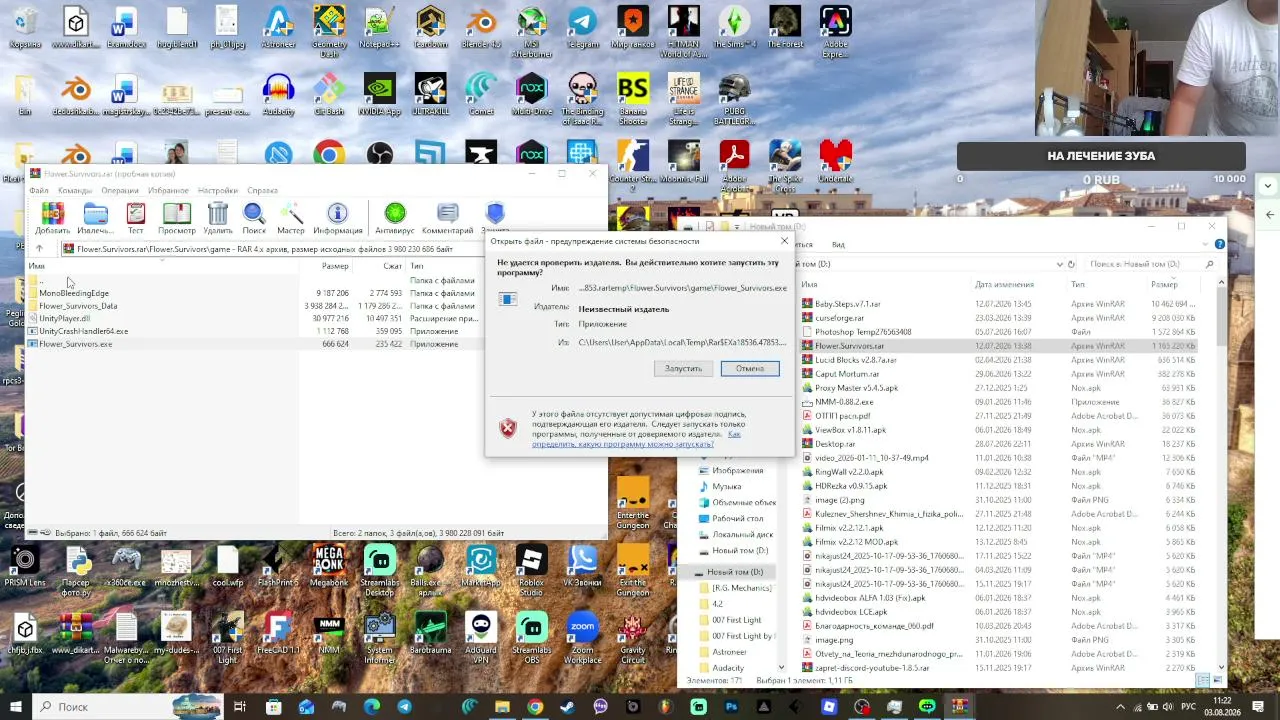The image size is (1280, 720).
Task: Open the Windows Start menu
Action: (16, 707)
